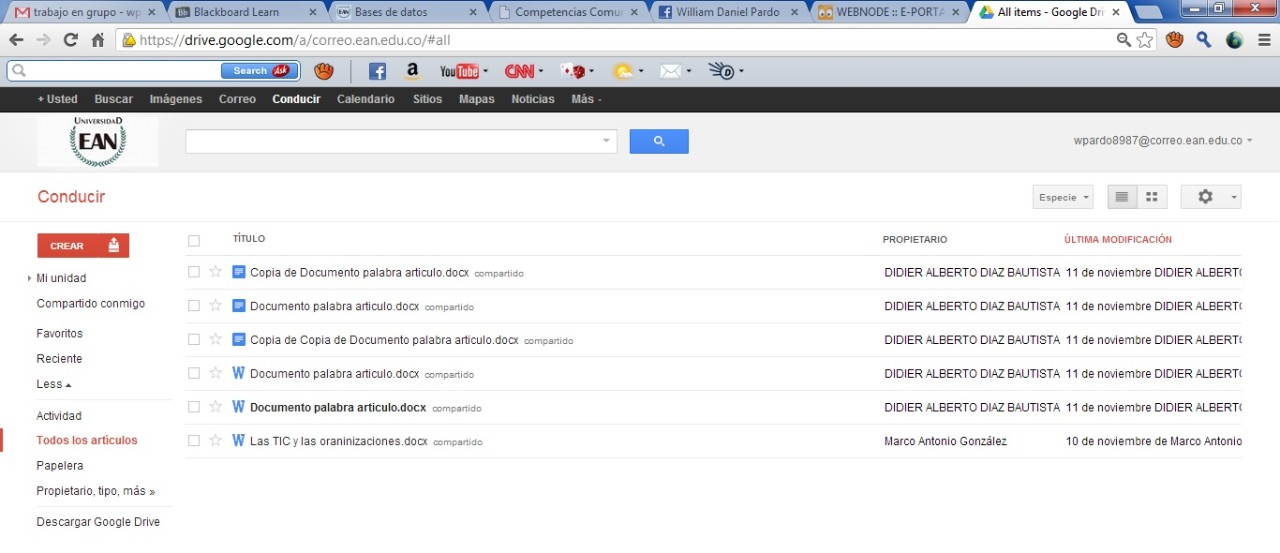Open the settings gear menu
The height and width of the screenshot is (553, 1280).
(1210, 197)
